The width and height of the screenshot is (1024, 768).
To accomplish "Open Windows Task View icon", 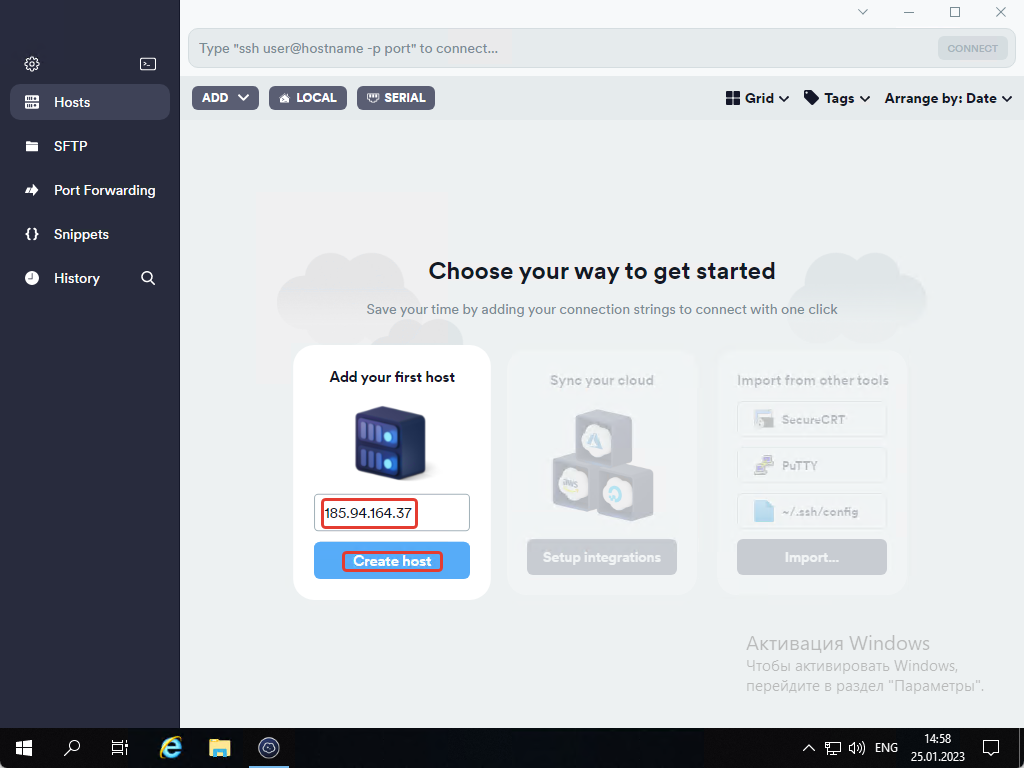I will click(120, 747).
